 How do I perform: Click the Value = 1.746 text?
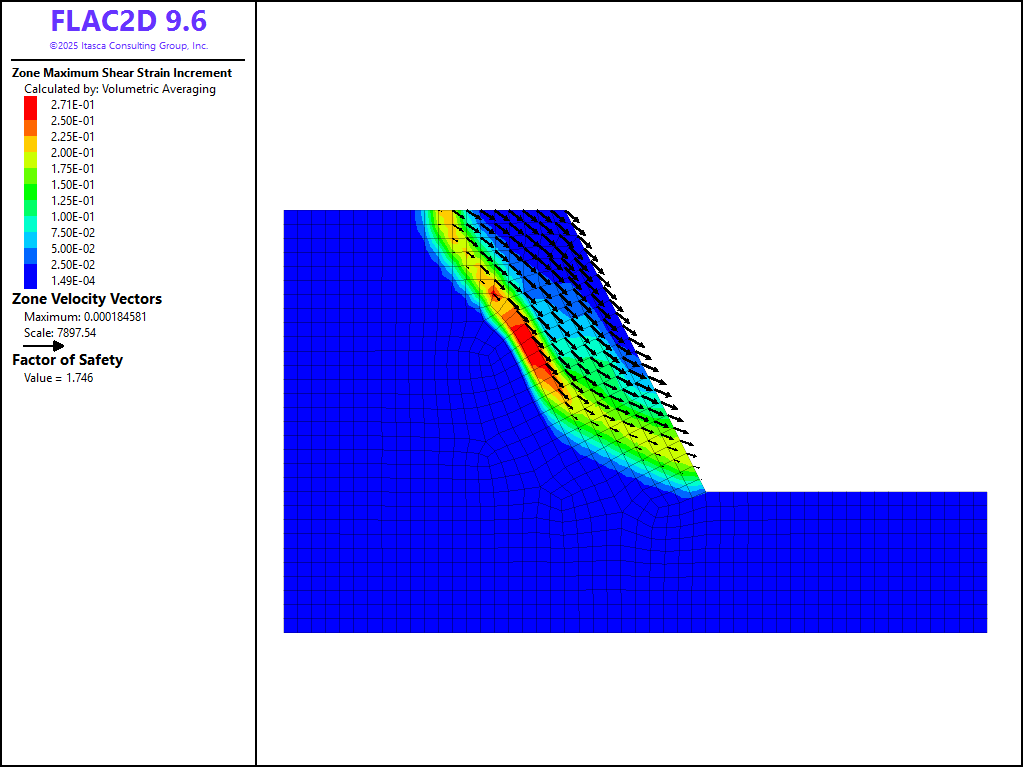coord(59,378)
